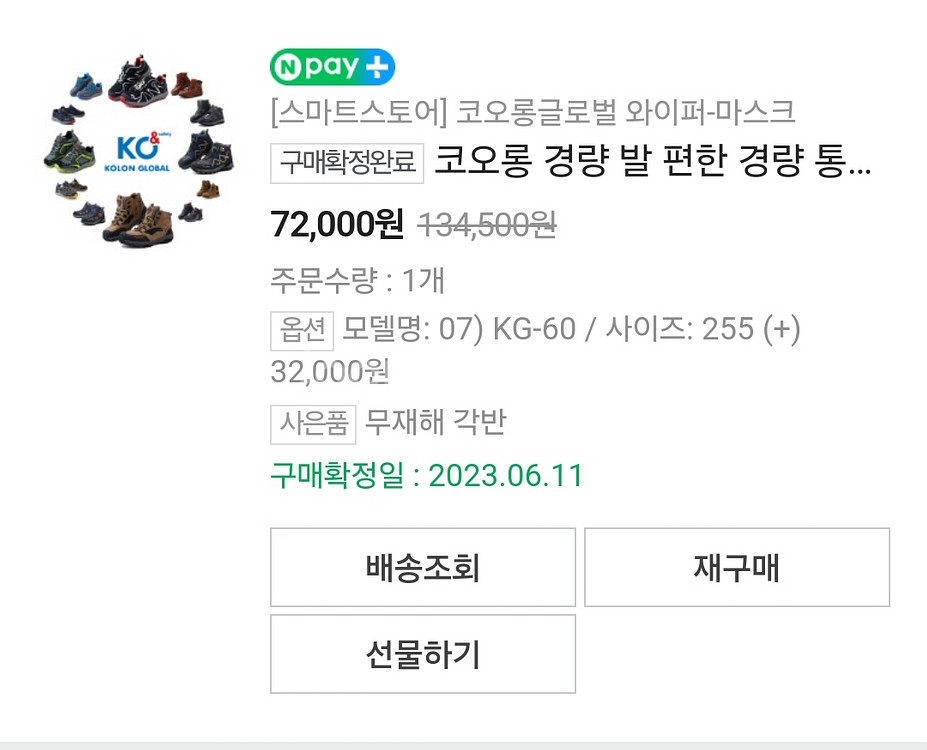This screenshot has height=750, width=927.
Task: Open the 코오롱글로벌 와이퍼-마스크 store link
Action: tap(625, 111)
